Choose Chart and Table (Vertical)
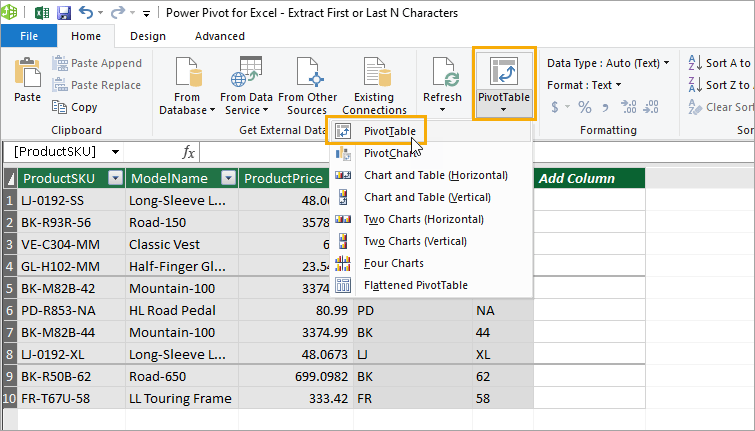The width and height of the screenshot is (755, 431). (x=431, y=197)
